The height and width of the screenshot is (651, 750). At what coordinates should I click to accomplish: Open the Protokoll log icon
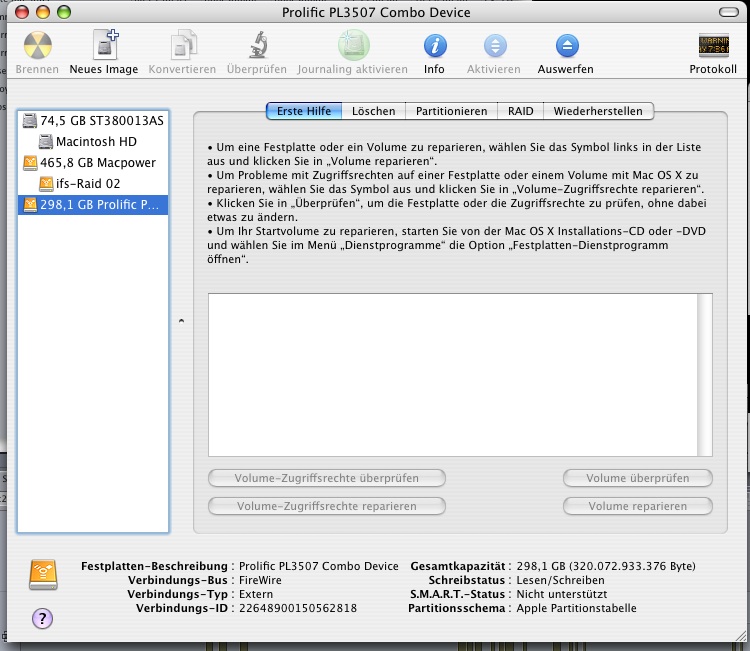tap(713, 45)
